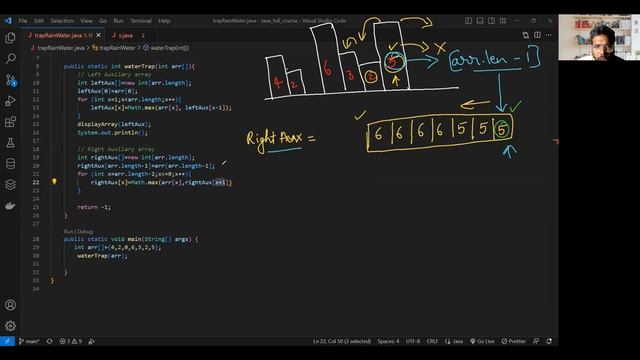Image resolution: width=640 pixels, height=360 pixels.
Task: Click the CRLF end-of-line selector
Action: 432,341
